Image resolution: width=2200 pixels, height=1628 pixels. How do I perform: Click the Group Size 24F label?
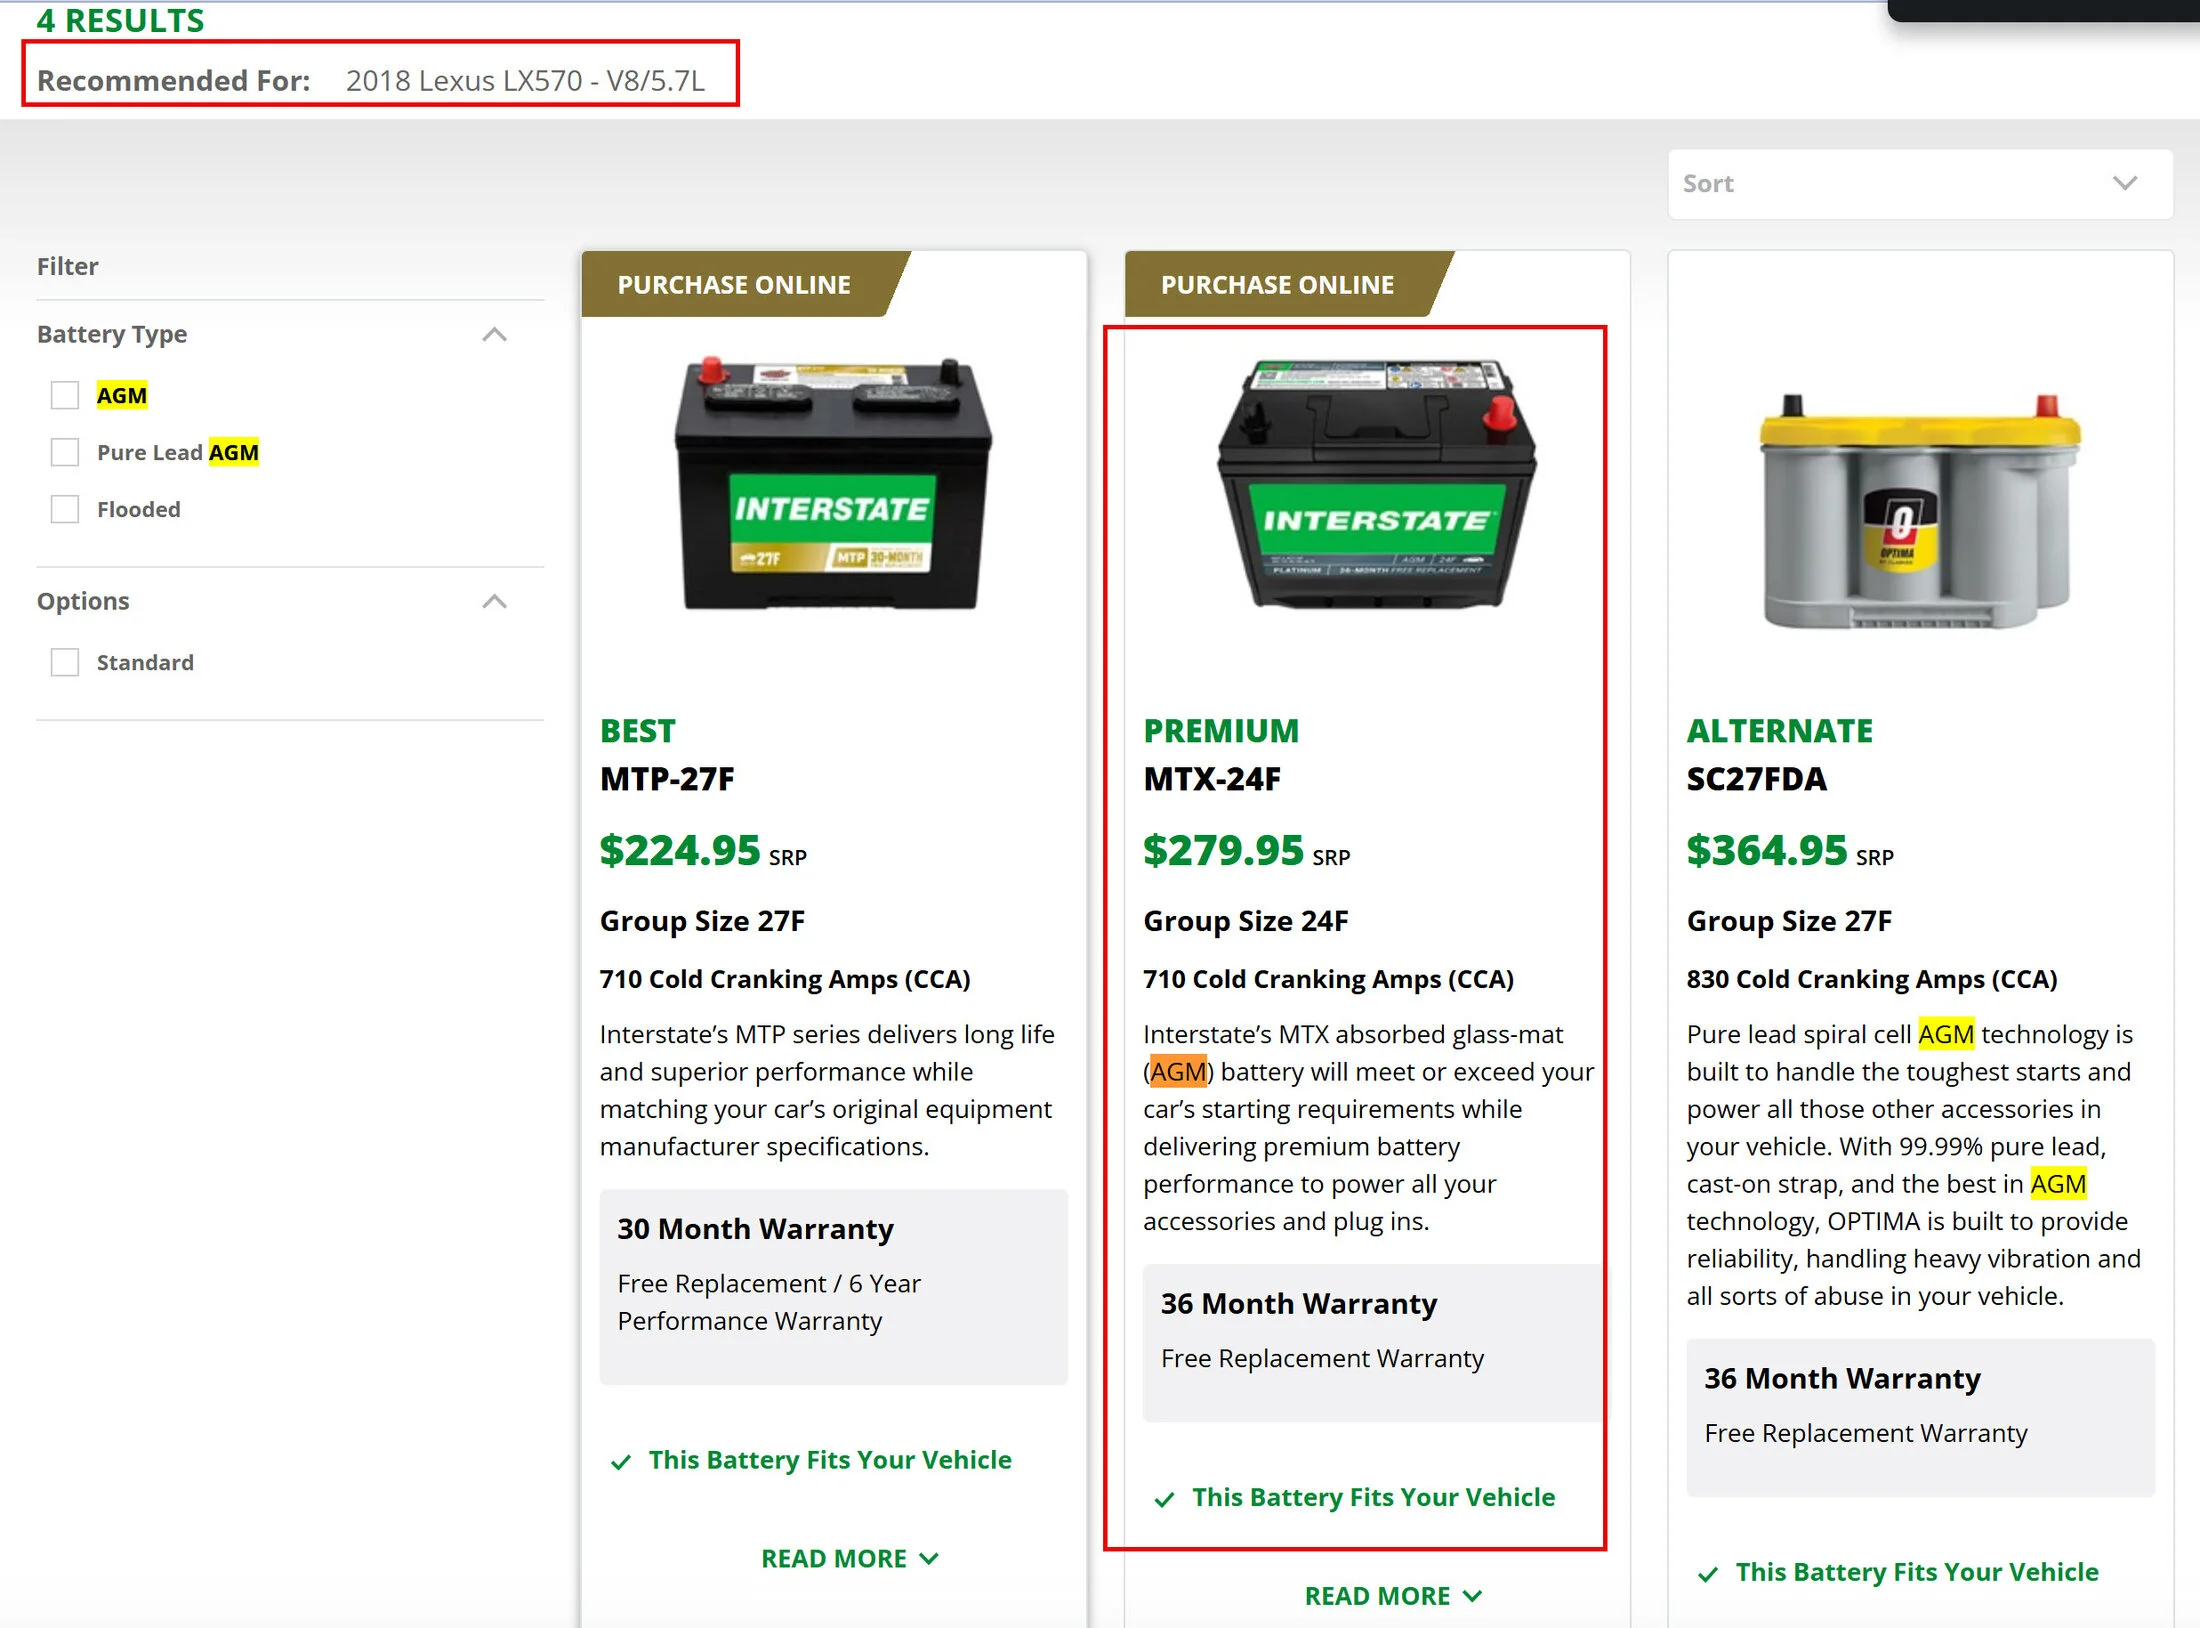(x=1245, y=920)
